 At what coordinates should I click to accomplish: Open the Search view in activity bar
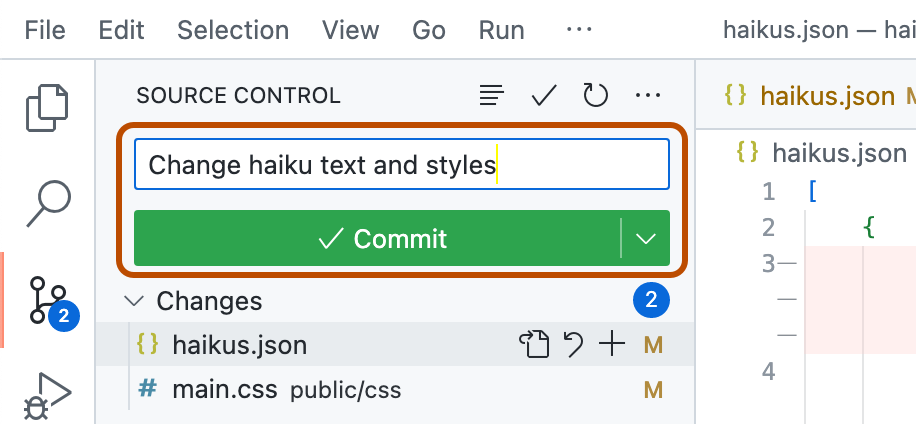(48, 203)
